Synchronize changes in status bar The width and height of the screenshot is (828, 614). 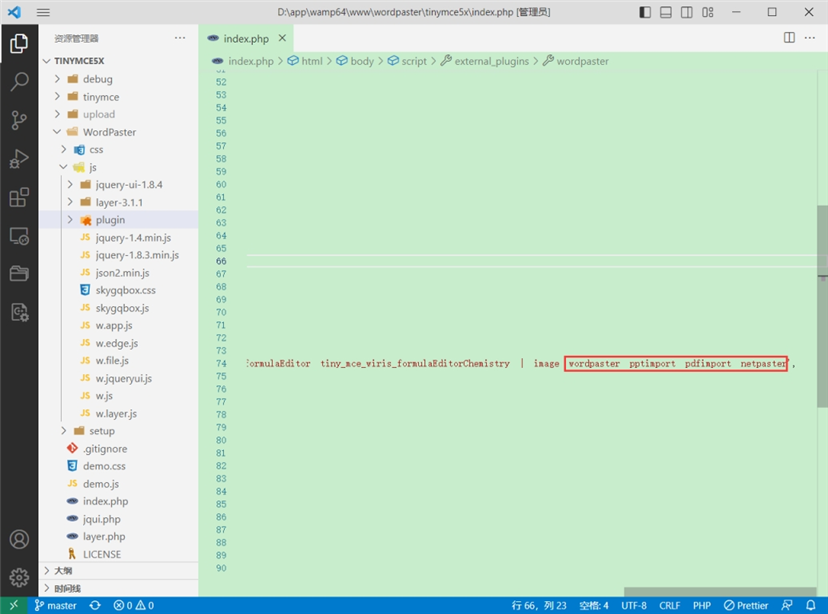tap(95, 605)
